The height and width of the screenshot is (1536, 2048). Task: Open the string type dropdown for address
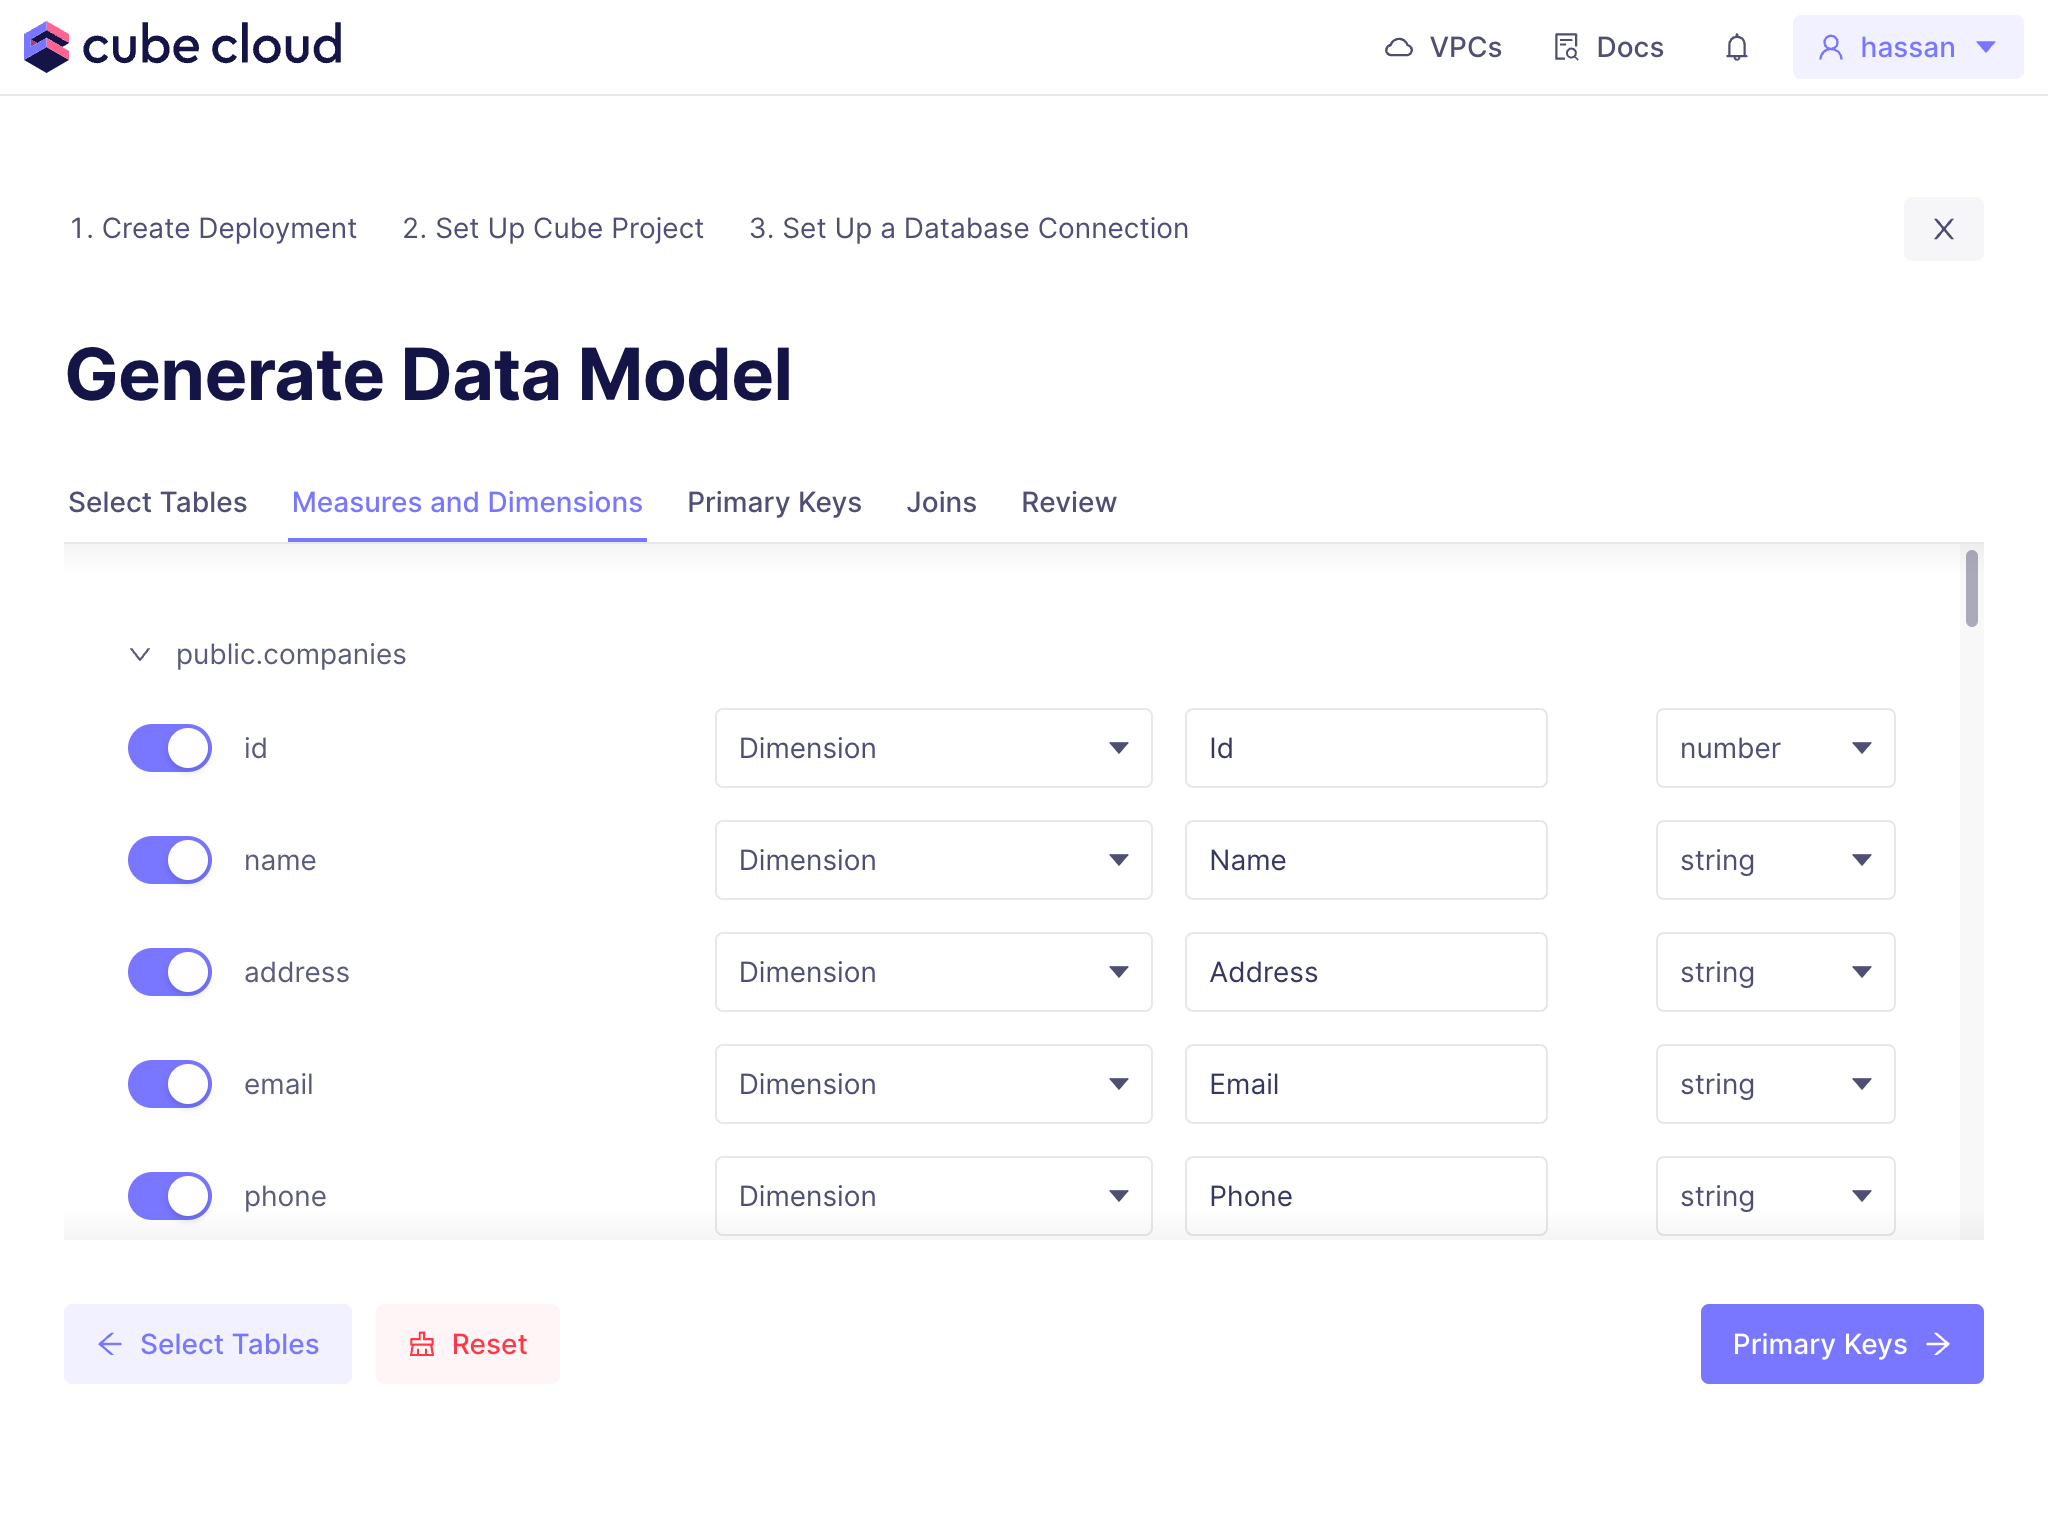[1776, 972]
